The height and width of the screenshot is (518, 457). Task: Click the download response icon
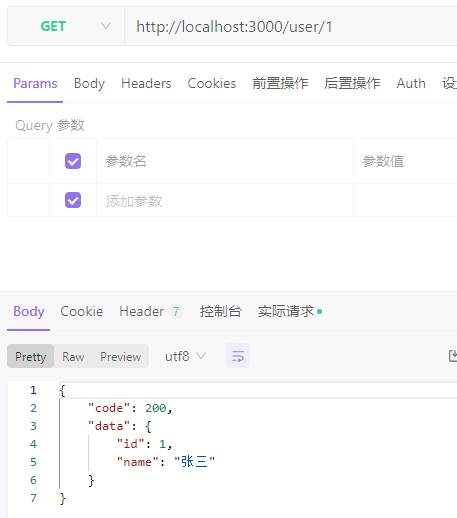[x=453, y=356]
